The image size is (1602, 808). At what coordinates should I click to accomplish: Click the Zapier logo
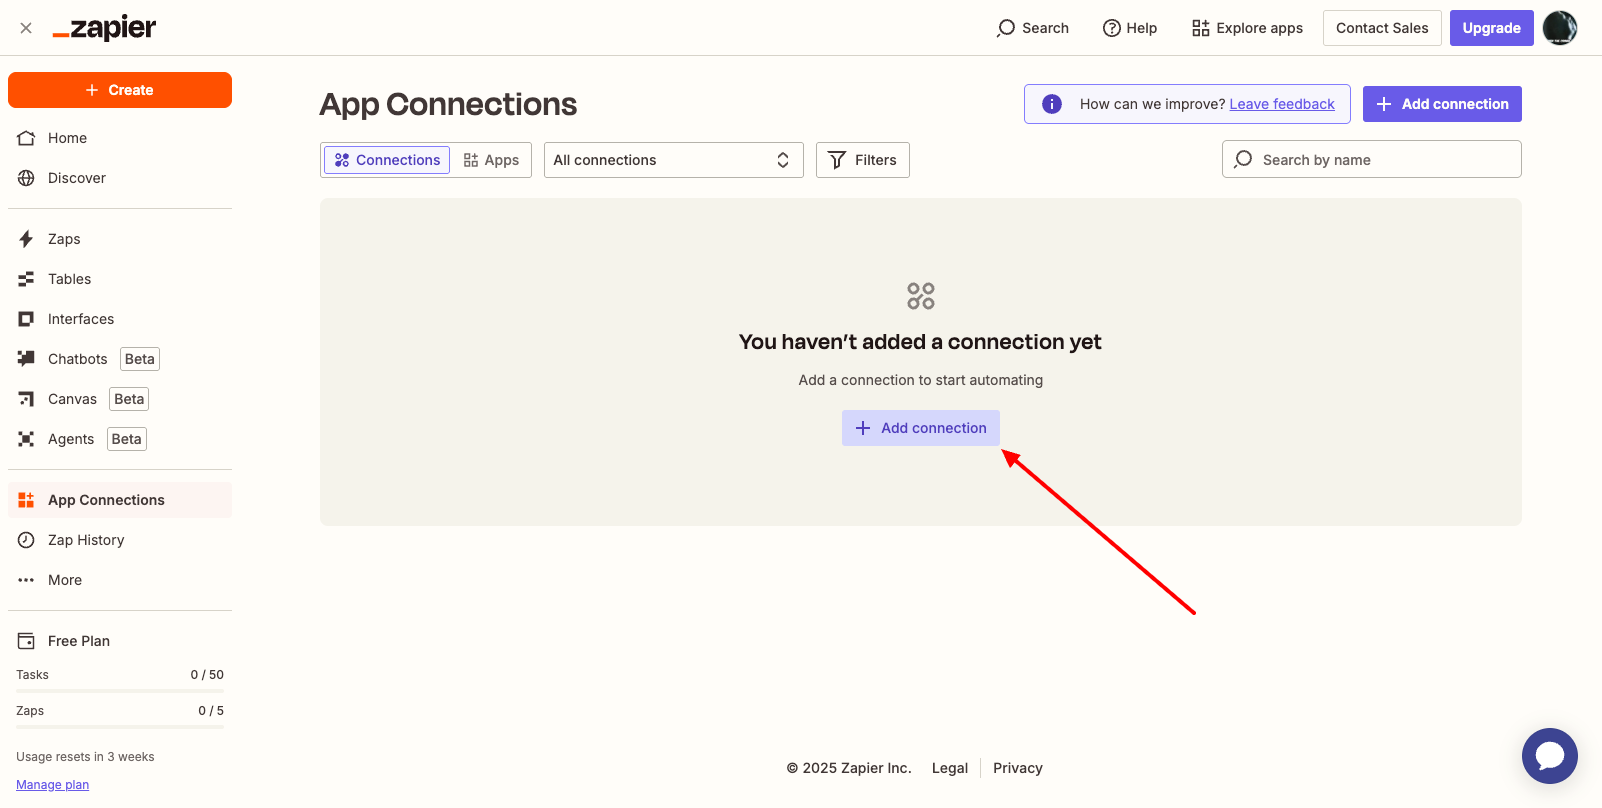coord(104,28)
